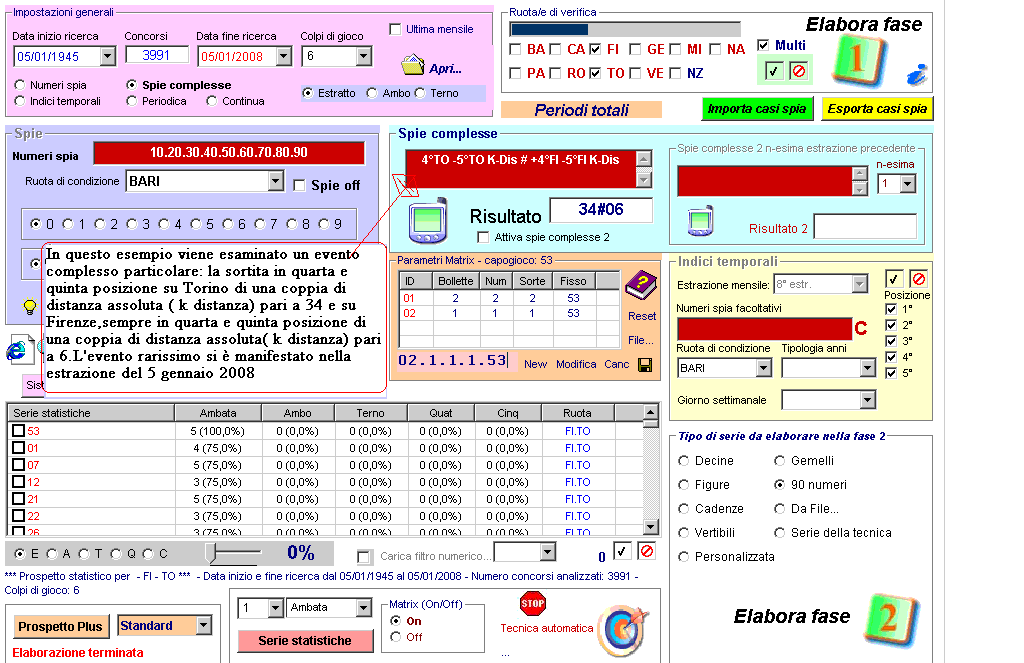Click the Canc link in Matrix panel

616,364
